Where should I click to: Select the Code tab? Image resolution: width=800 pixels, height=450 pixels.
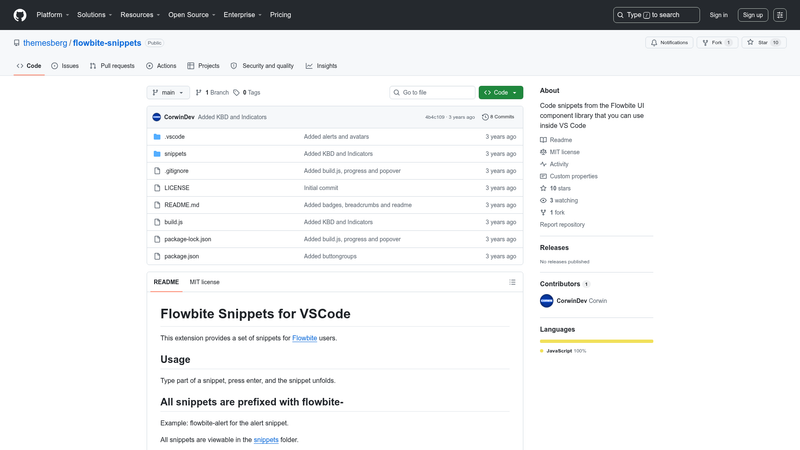click(29, 66)
